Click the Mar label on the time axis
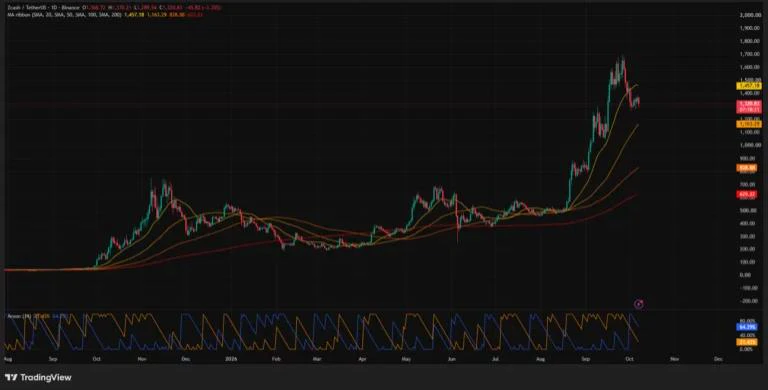The width and height of the screenshot is (768, 390). click(316, 359)
